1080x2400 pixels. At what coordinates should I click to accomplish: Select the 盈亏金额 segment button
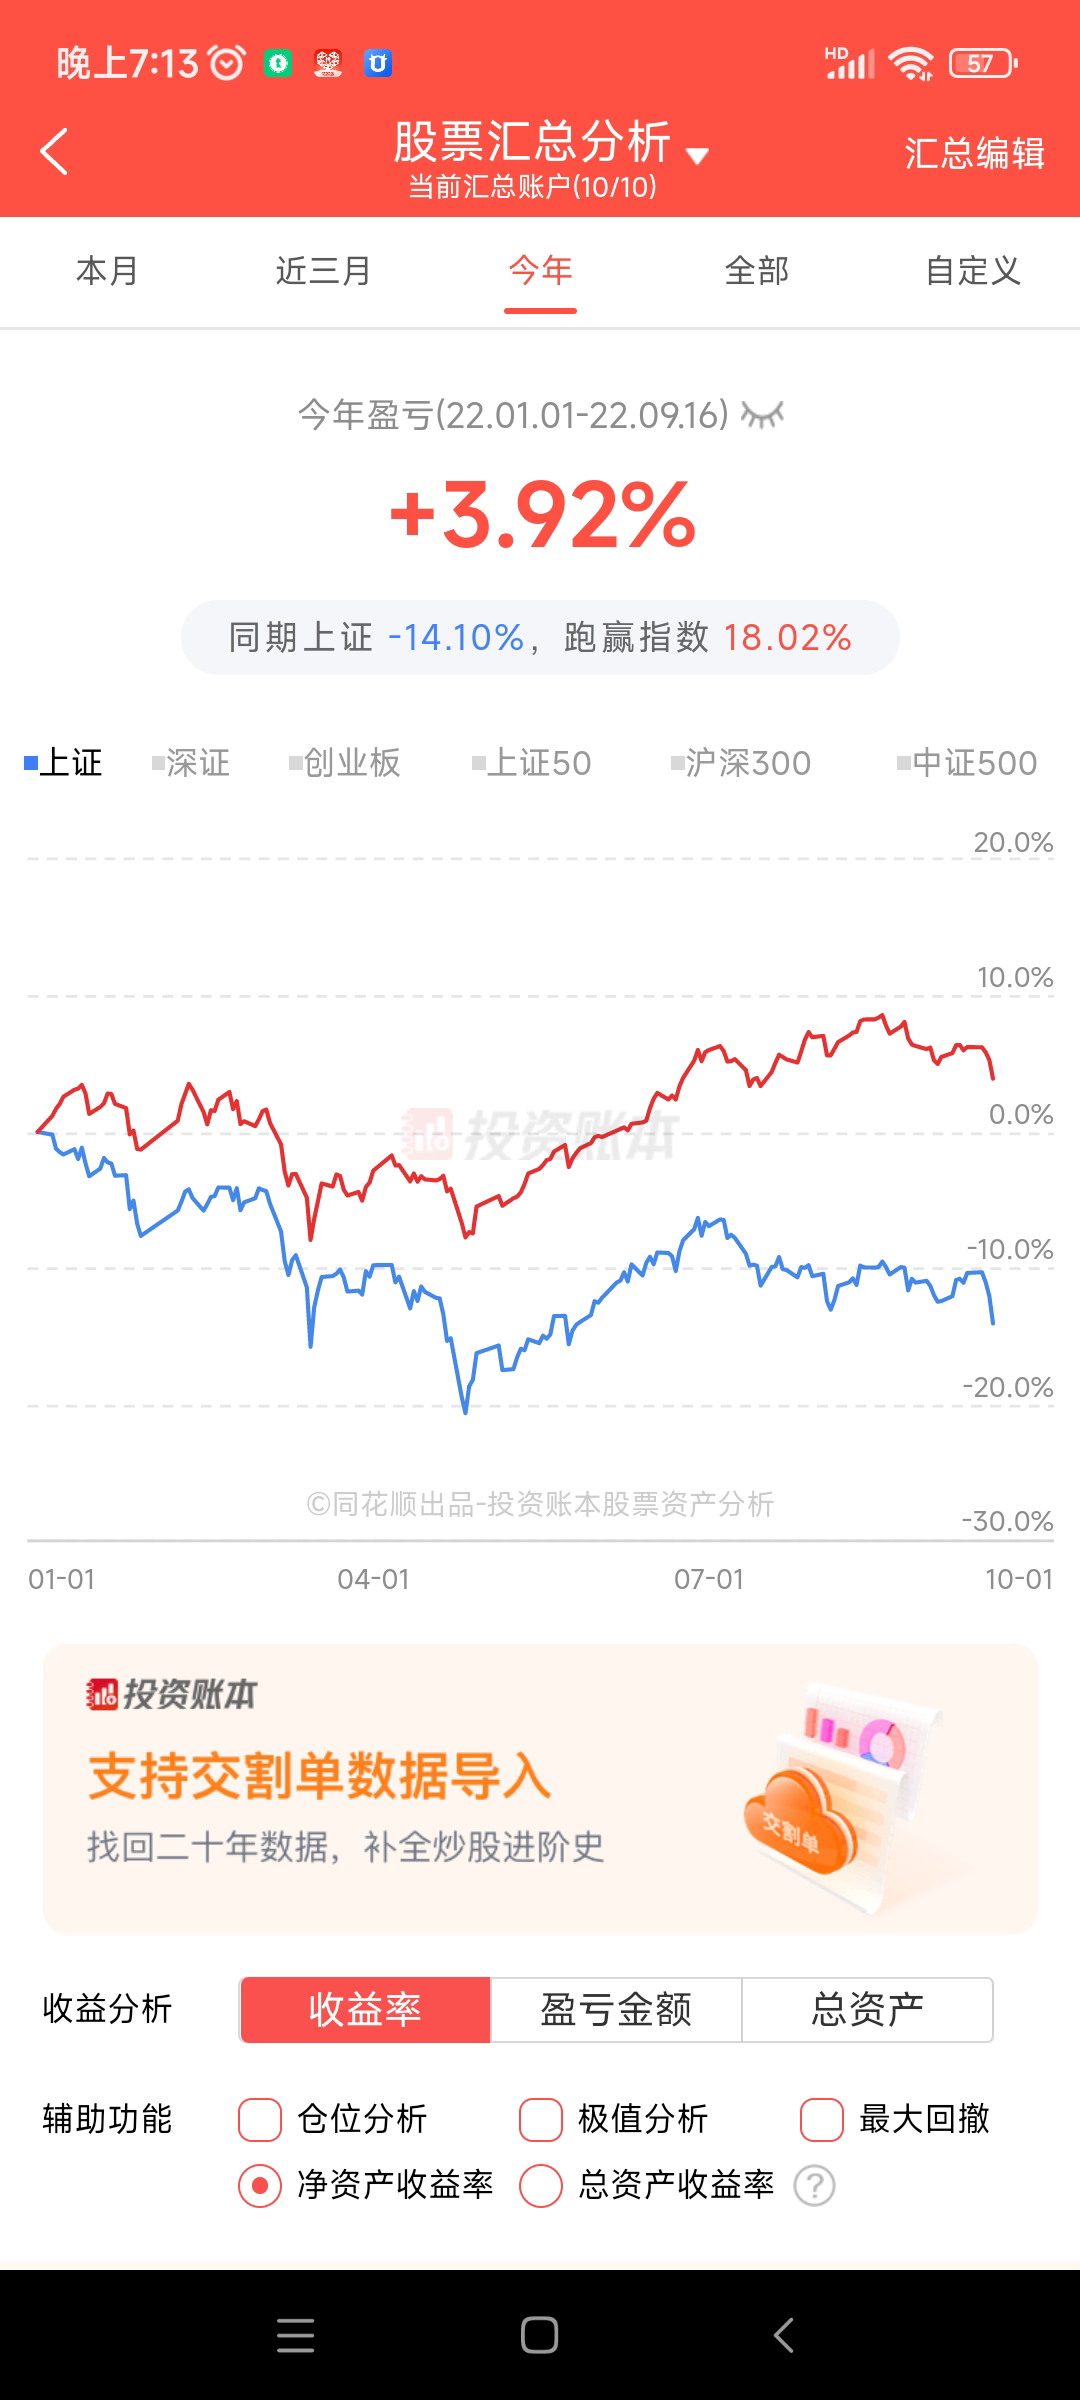click(616, 2009)
